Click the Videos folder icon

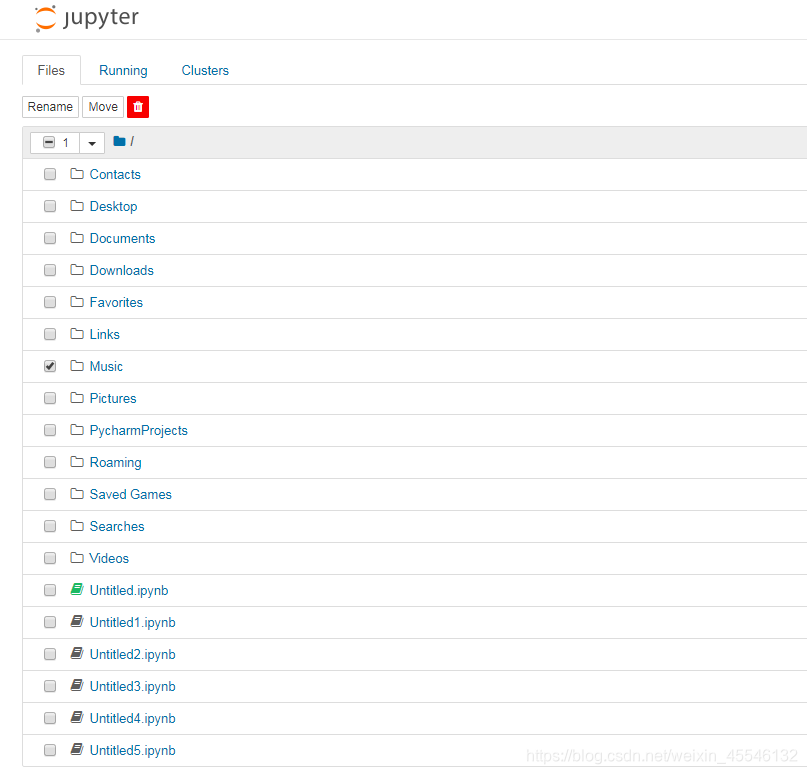coord(77,558)
